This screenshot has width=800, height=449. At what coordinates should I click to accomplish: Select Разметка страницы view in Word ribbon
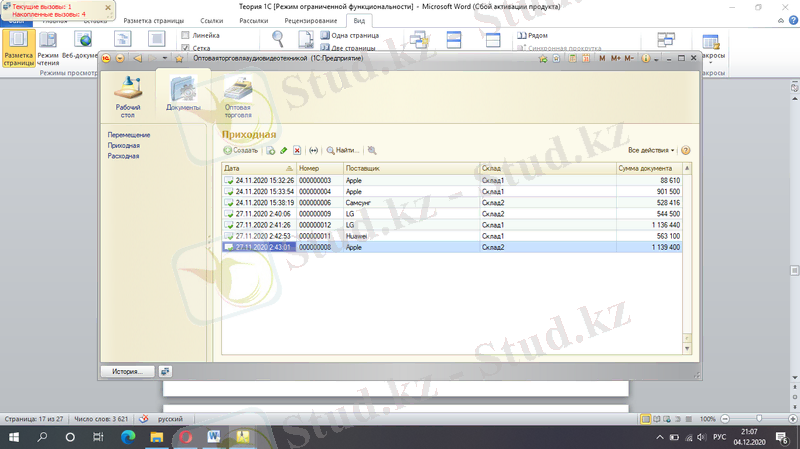[x=19, y=48]
